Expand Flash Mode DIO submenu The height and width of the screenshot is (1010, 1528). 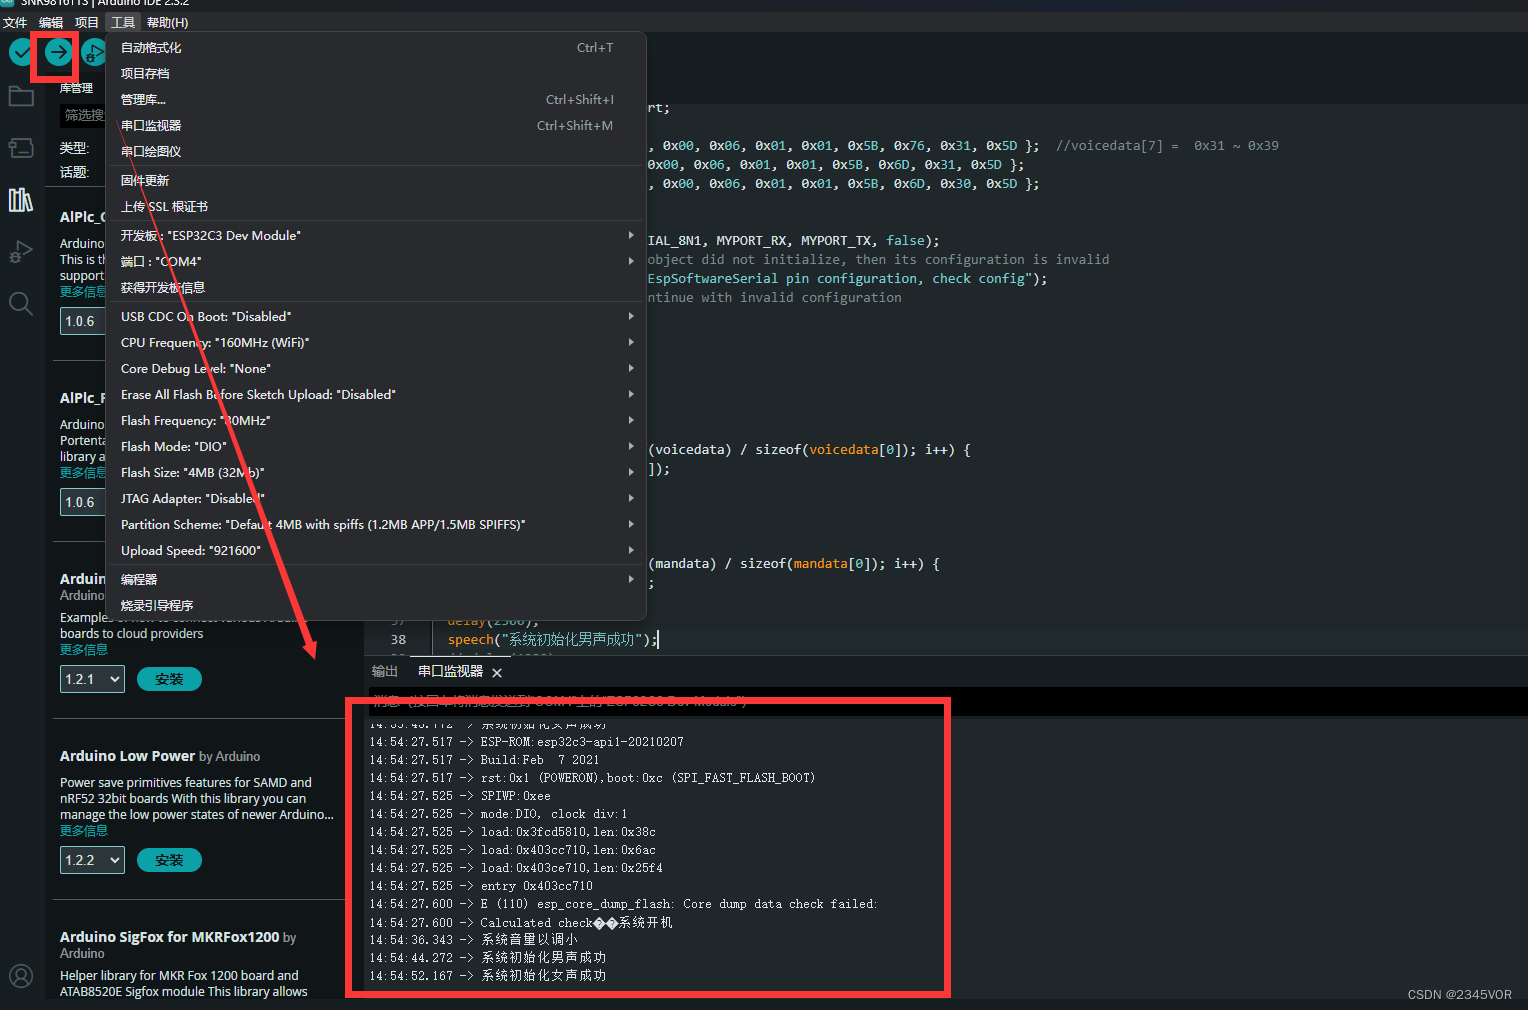[x=376, y=447]
